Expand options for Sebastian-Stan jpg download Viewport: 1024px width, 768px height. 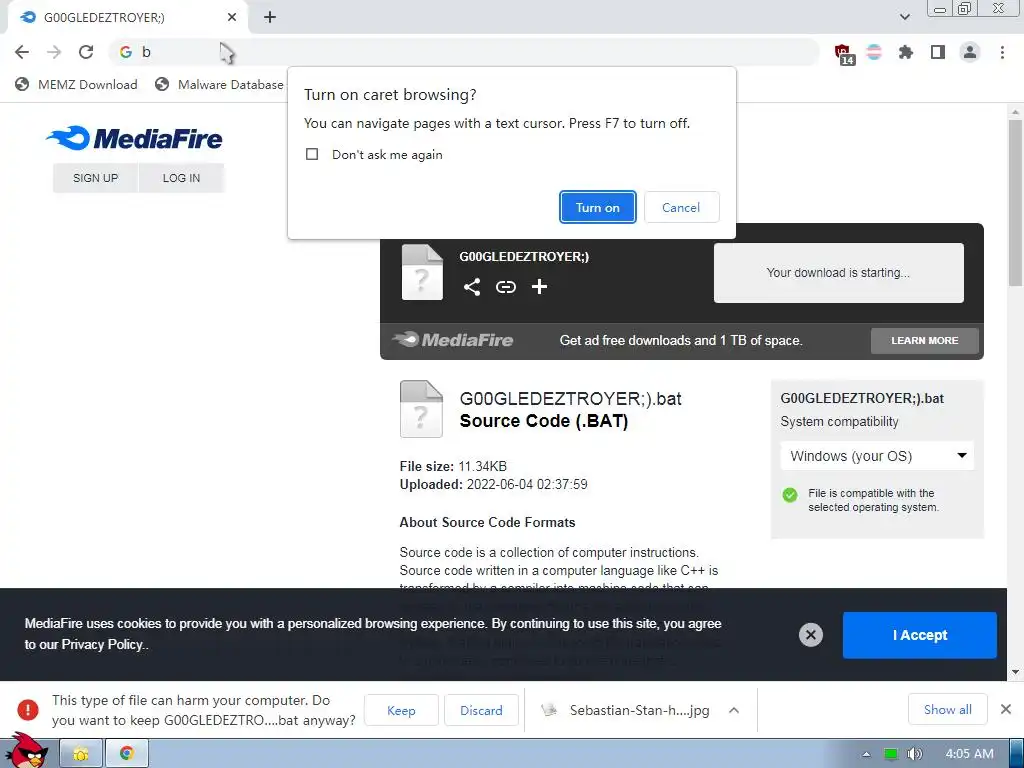pos(734,710)
